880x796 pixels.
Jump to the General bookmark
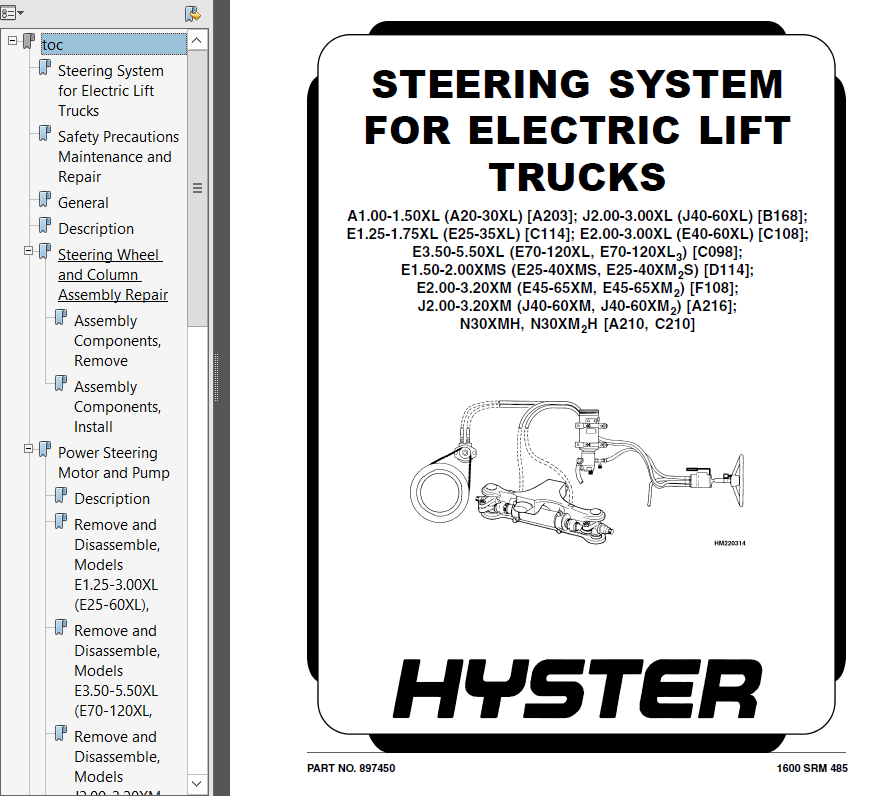tap(83, 203)
